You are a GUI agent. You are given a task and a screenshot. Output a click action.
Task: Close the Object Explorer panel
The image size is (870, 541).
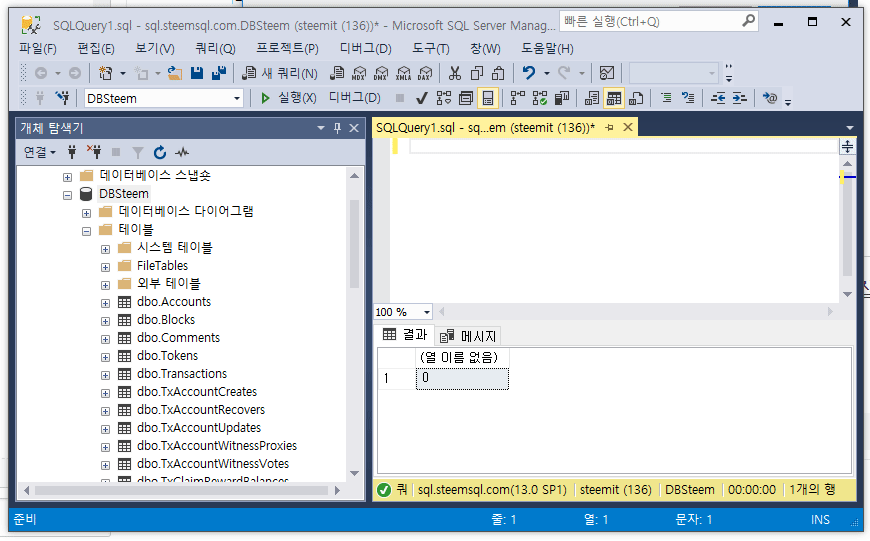pos(354,128)
